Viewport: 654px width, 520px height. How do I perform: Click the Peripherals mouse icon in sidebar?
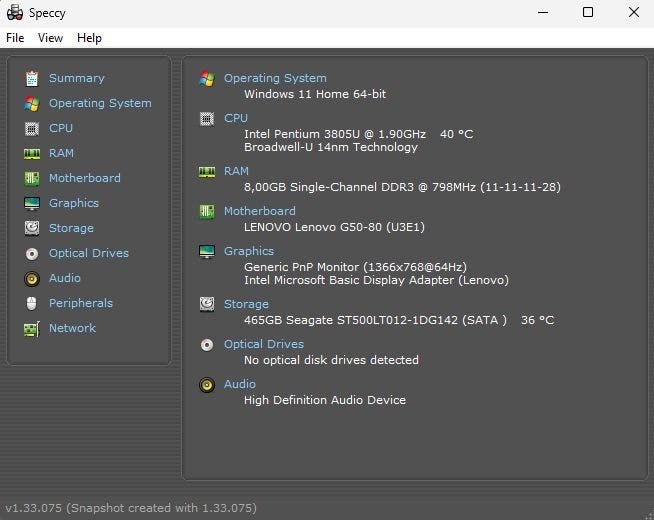[x=32, y=304]
